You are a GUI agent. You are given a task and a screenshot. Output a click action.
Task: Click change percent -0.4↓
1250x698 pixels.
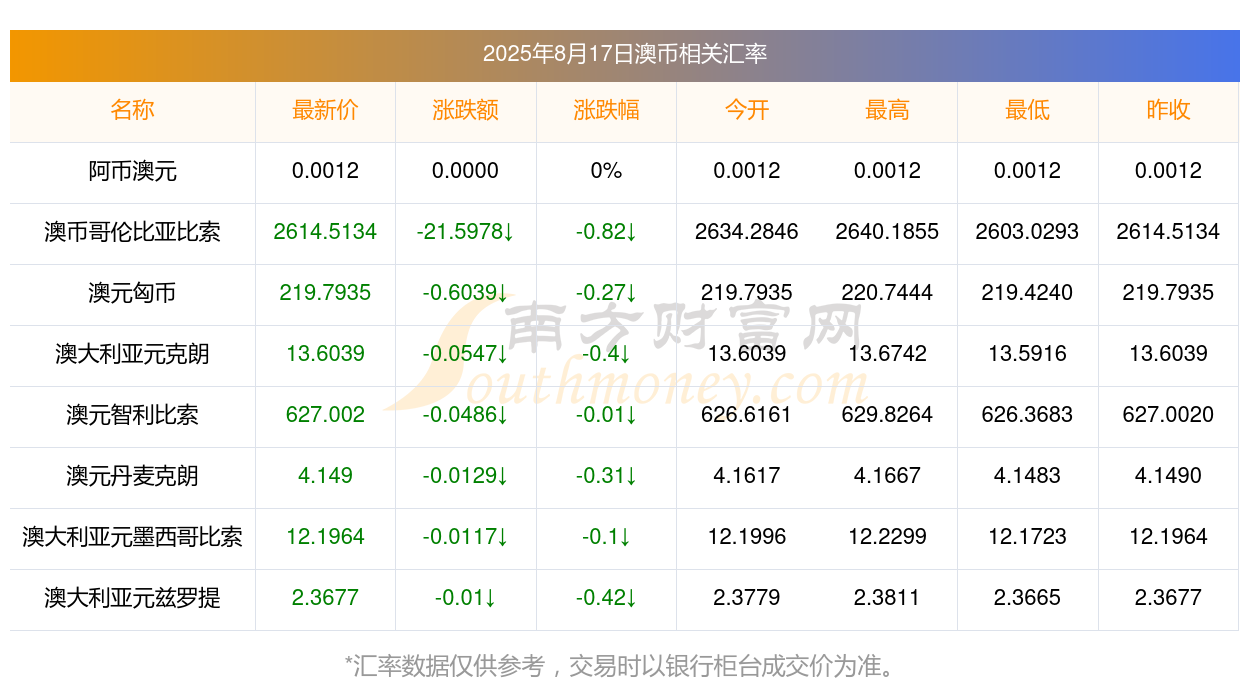606,354
